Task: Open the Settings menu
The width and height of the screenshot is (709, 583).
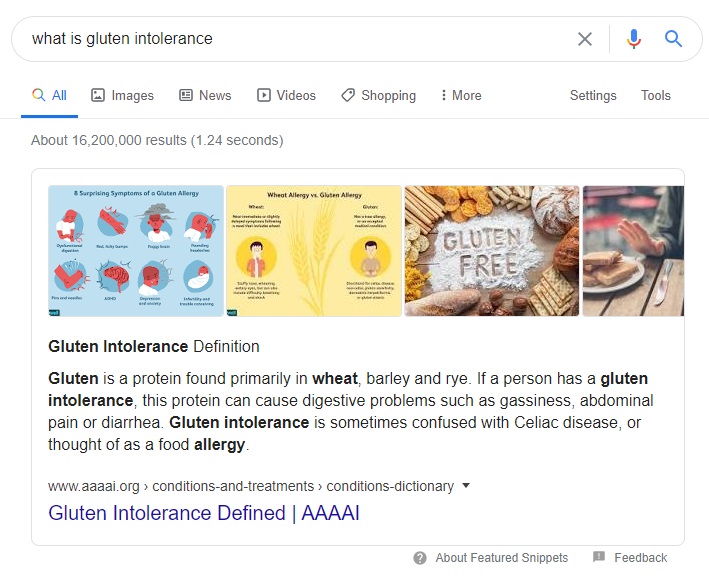Action: pos(593,95)
